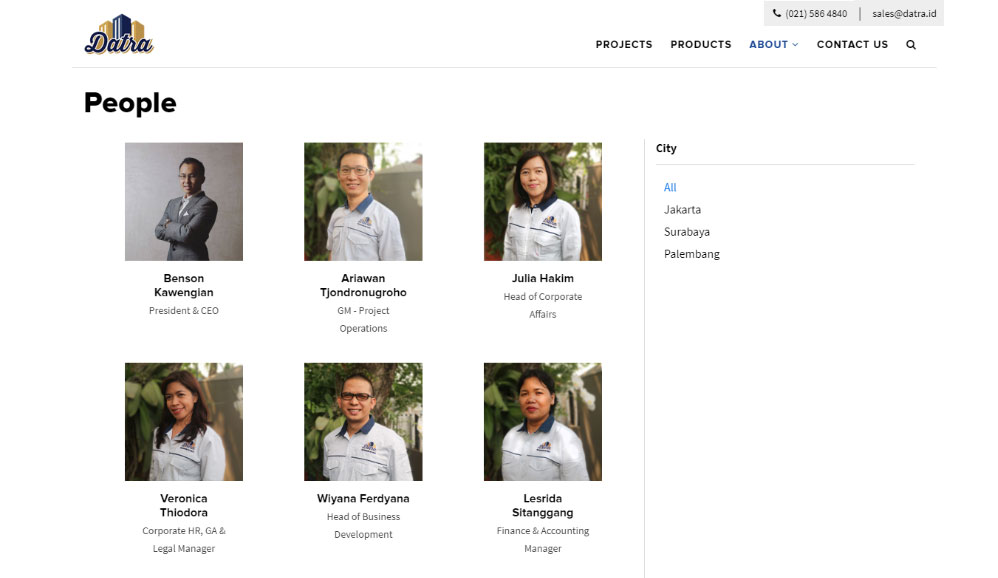Click the phone icon in top bar

pyautogui.click(x=777, y=13)
